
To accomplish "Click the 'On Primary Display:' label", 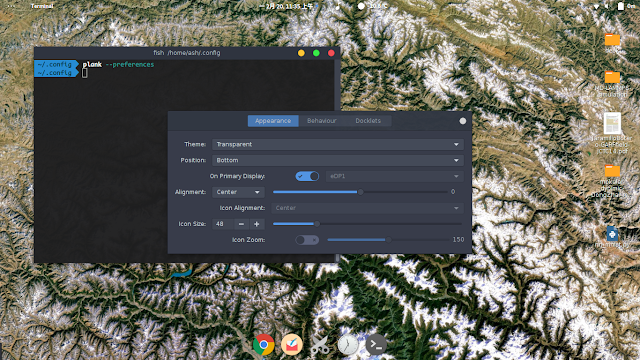I will 237,176.
